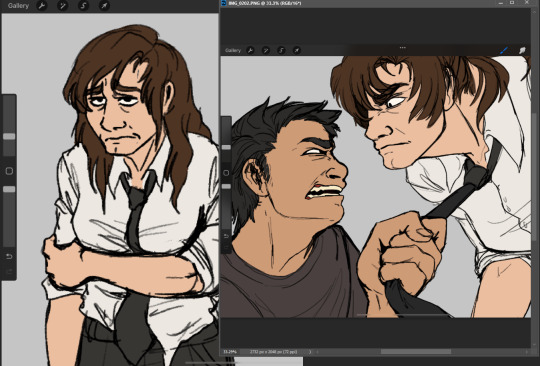Toggle the square modify button on left sidebar
The image size is (540, 366).
[9, 171]
